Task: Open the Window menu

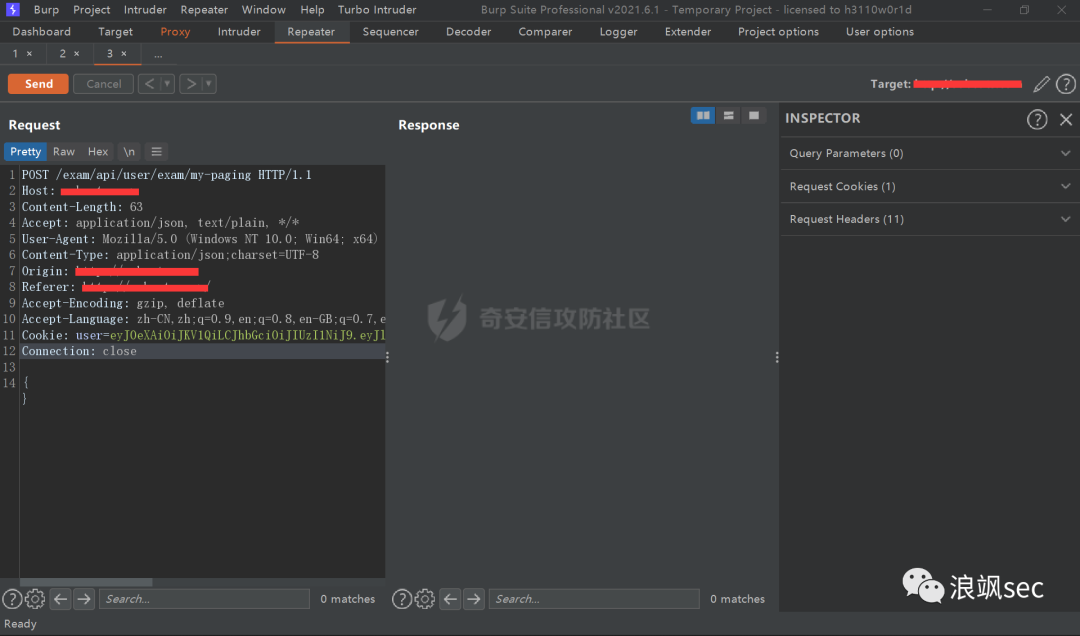Action: 264,10
